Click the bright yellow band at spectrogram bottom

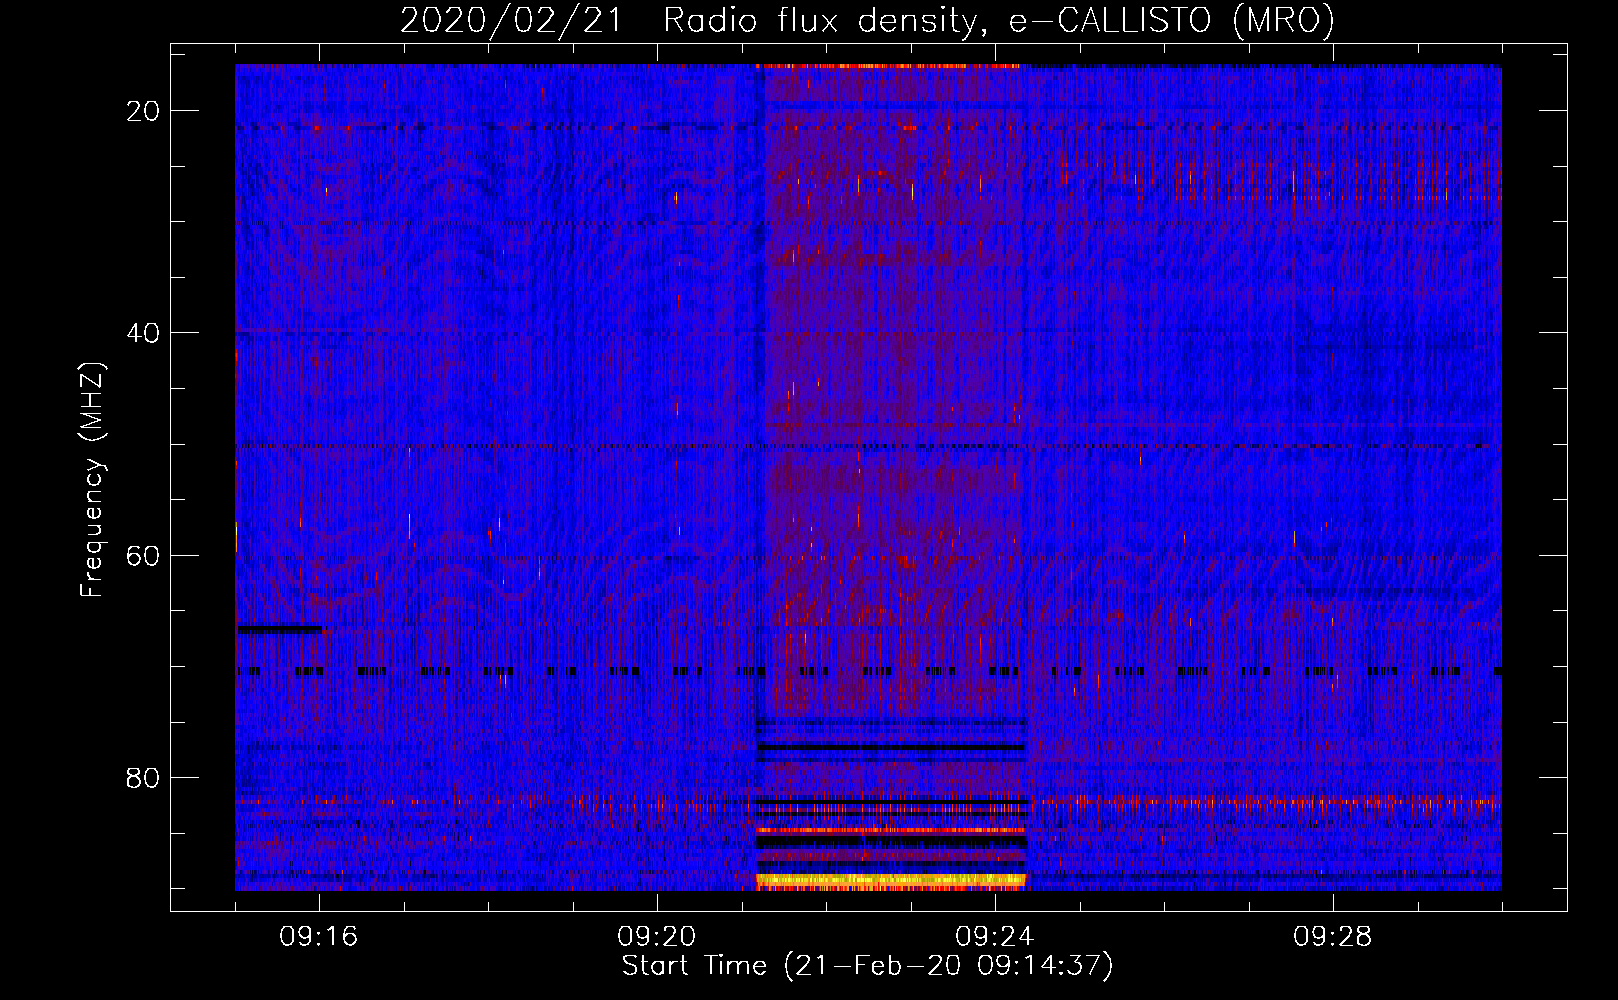891,880
